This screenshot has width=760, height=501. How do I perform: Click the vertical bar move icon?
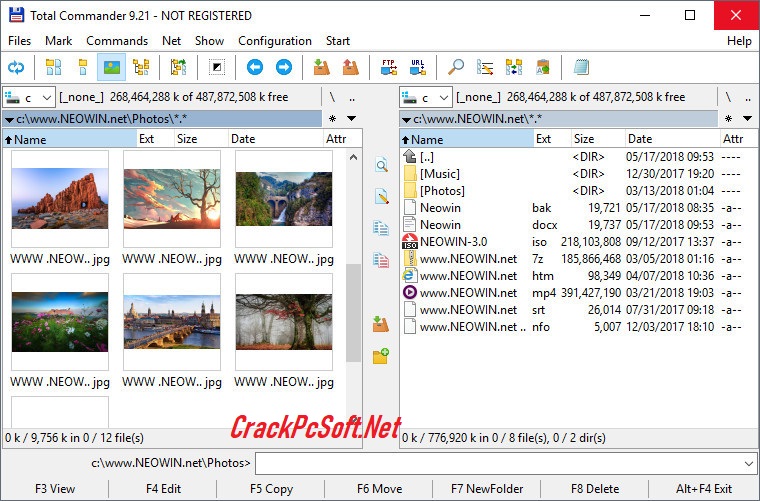pyautogui.click(x=381, y=260)
